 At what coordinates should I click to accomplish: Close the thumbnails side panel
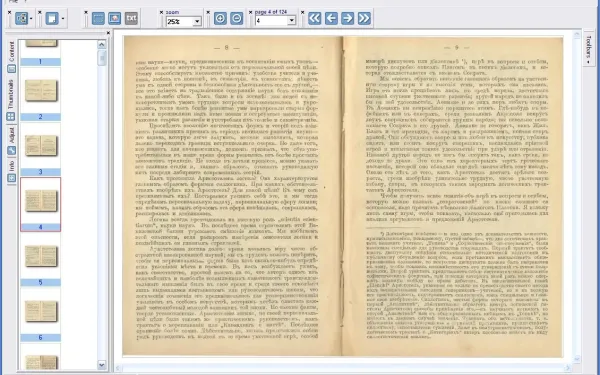tap(108, 33)
